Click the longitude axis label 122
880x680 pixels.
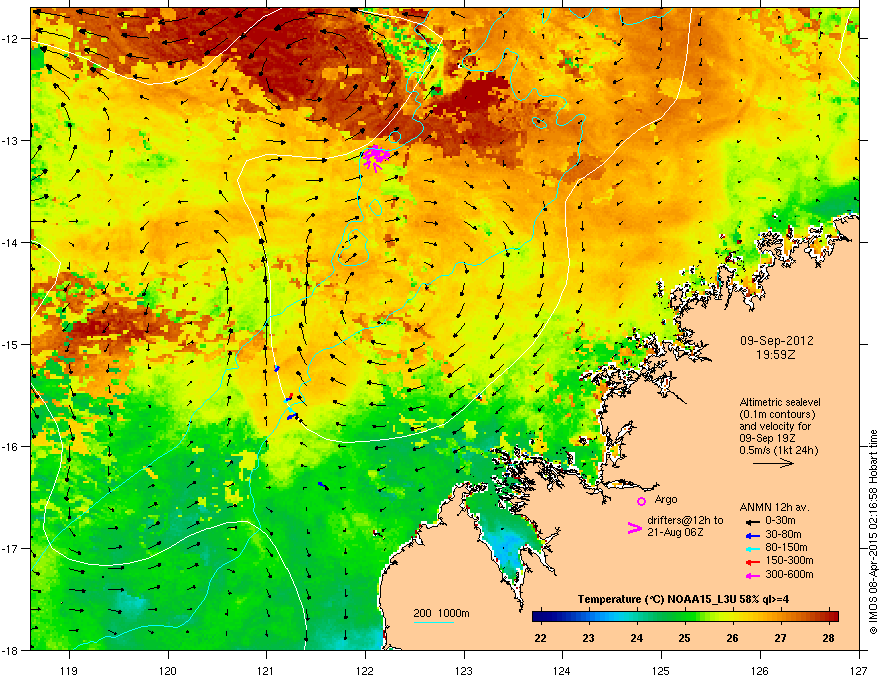(x=365, y=670)
